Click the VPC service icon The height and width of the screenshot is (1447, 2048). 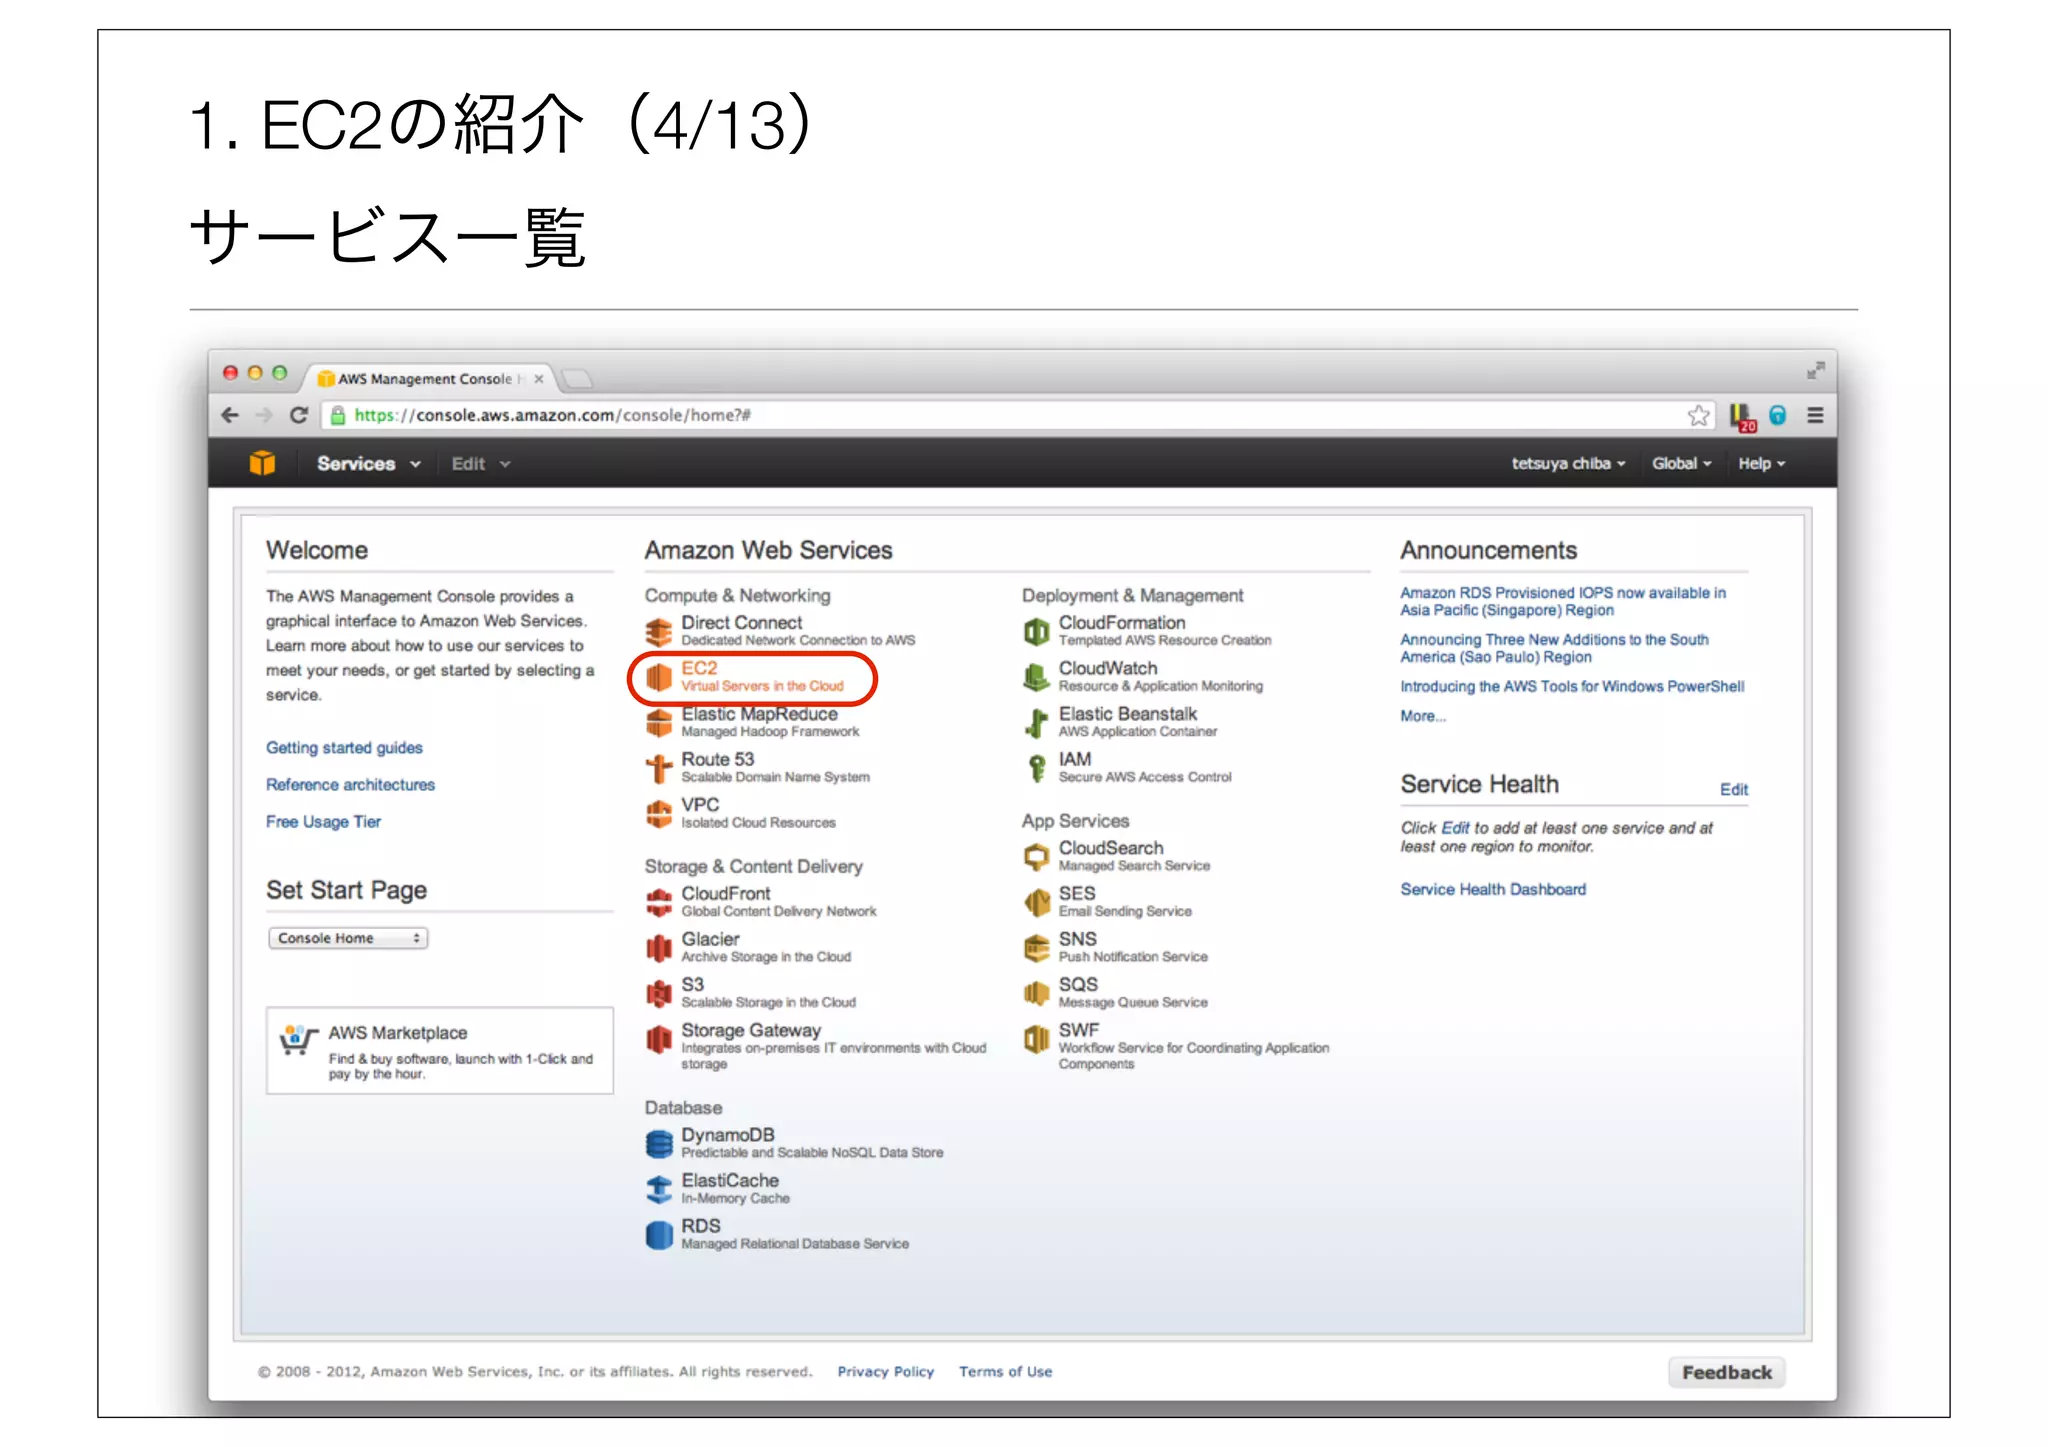658,813
